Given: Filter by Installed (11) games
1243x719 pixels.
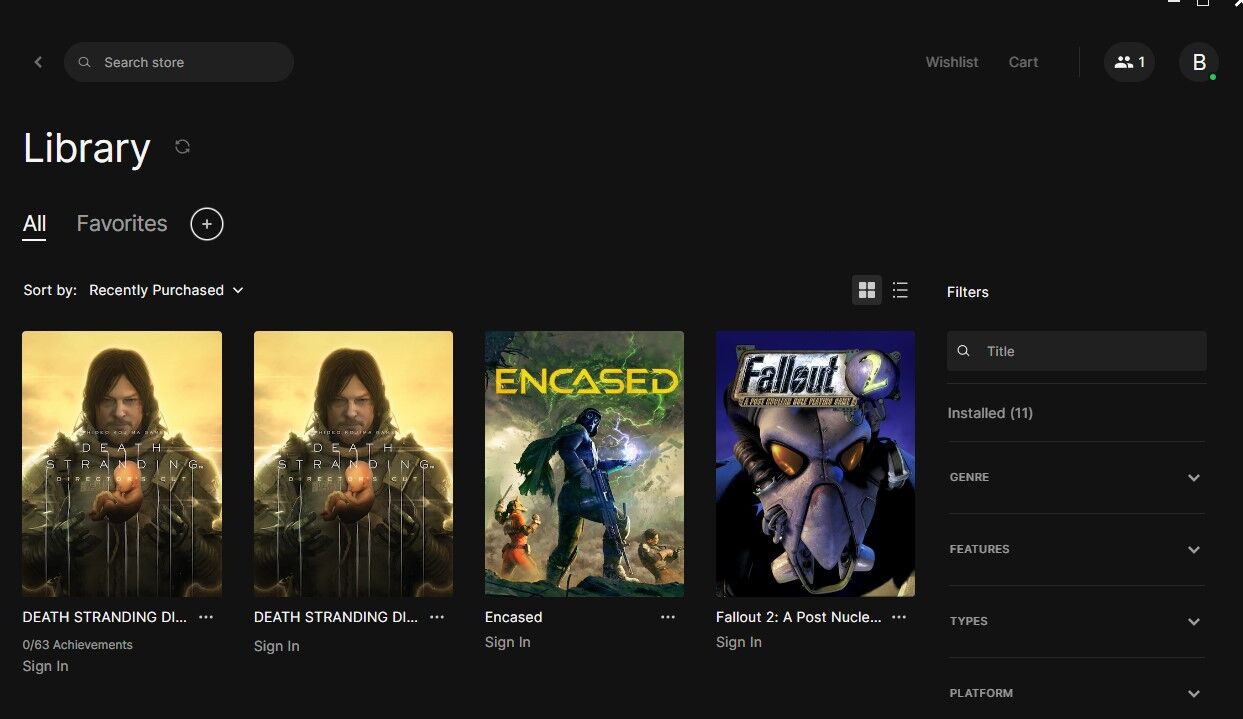Looking at the screenshot, I should 990,413.
